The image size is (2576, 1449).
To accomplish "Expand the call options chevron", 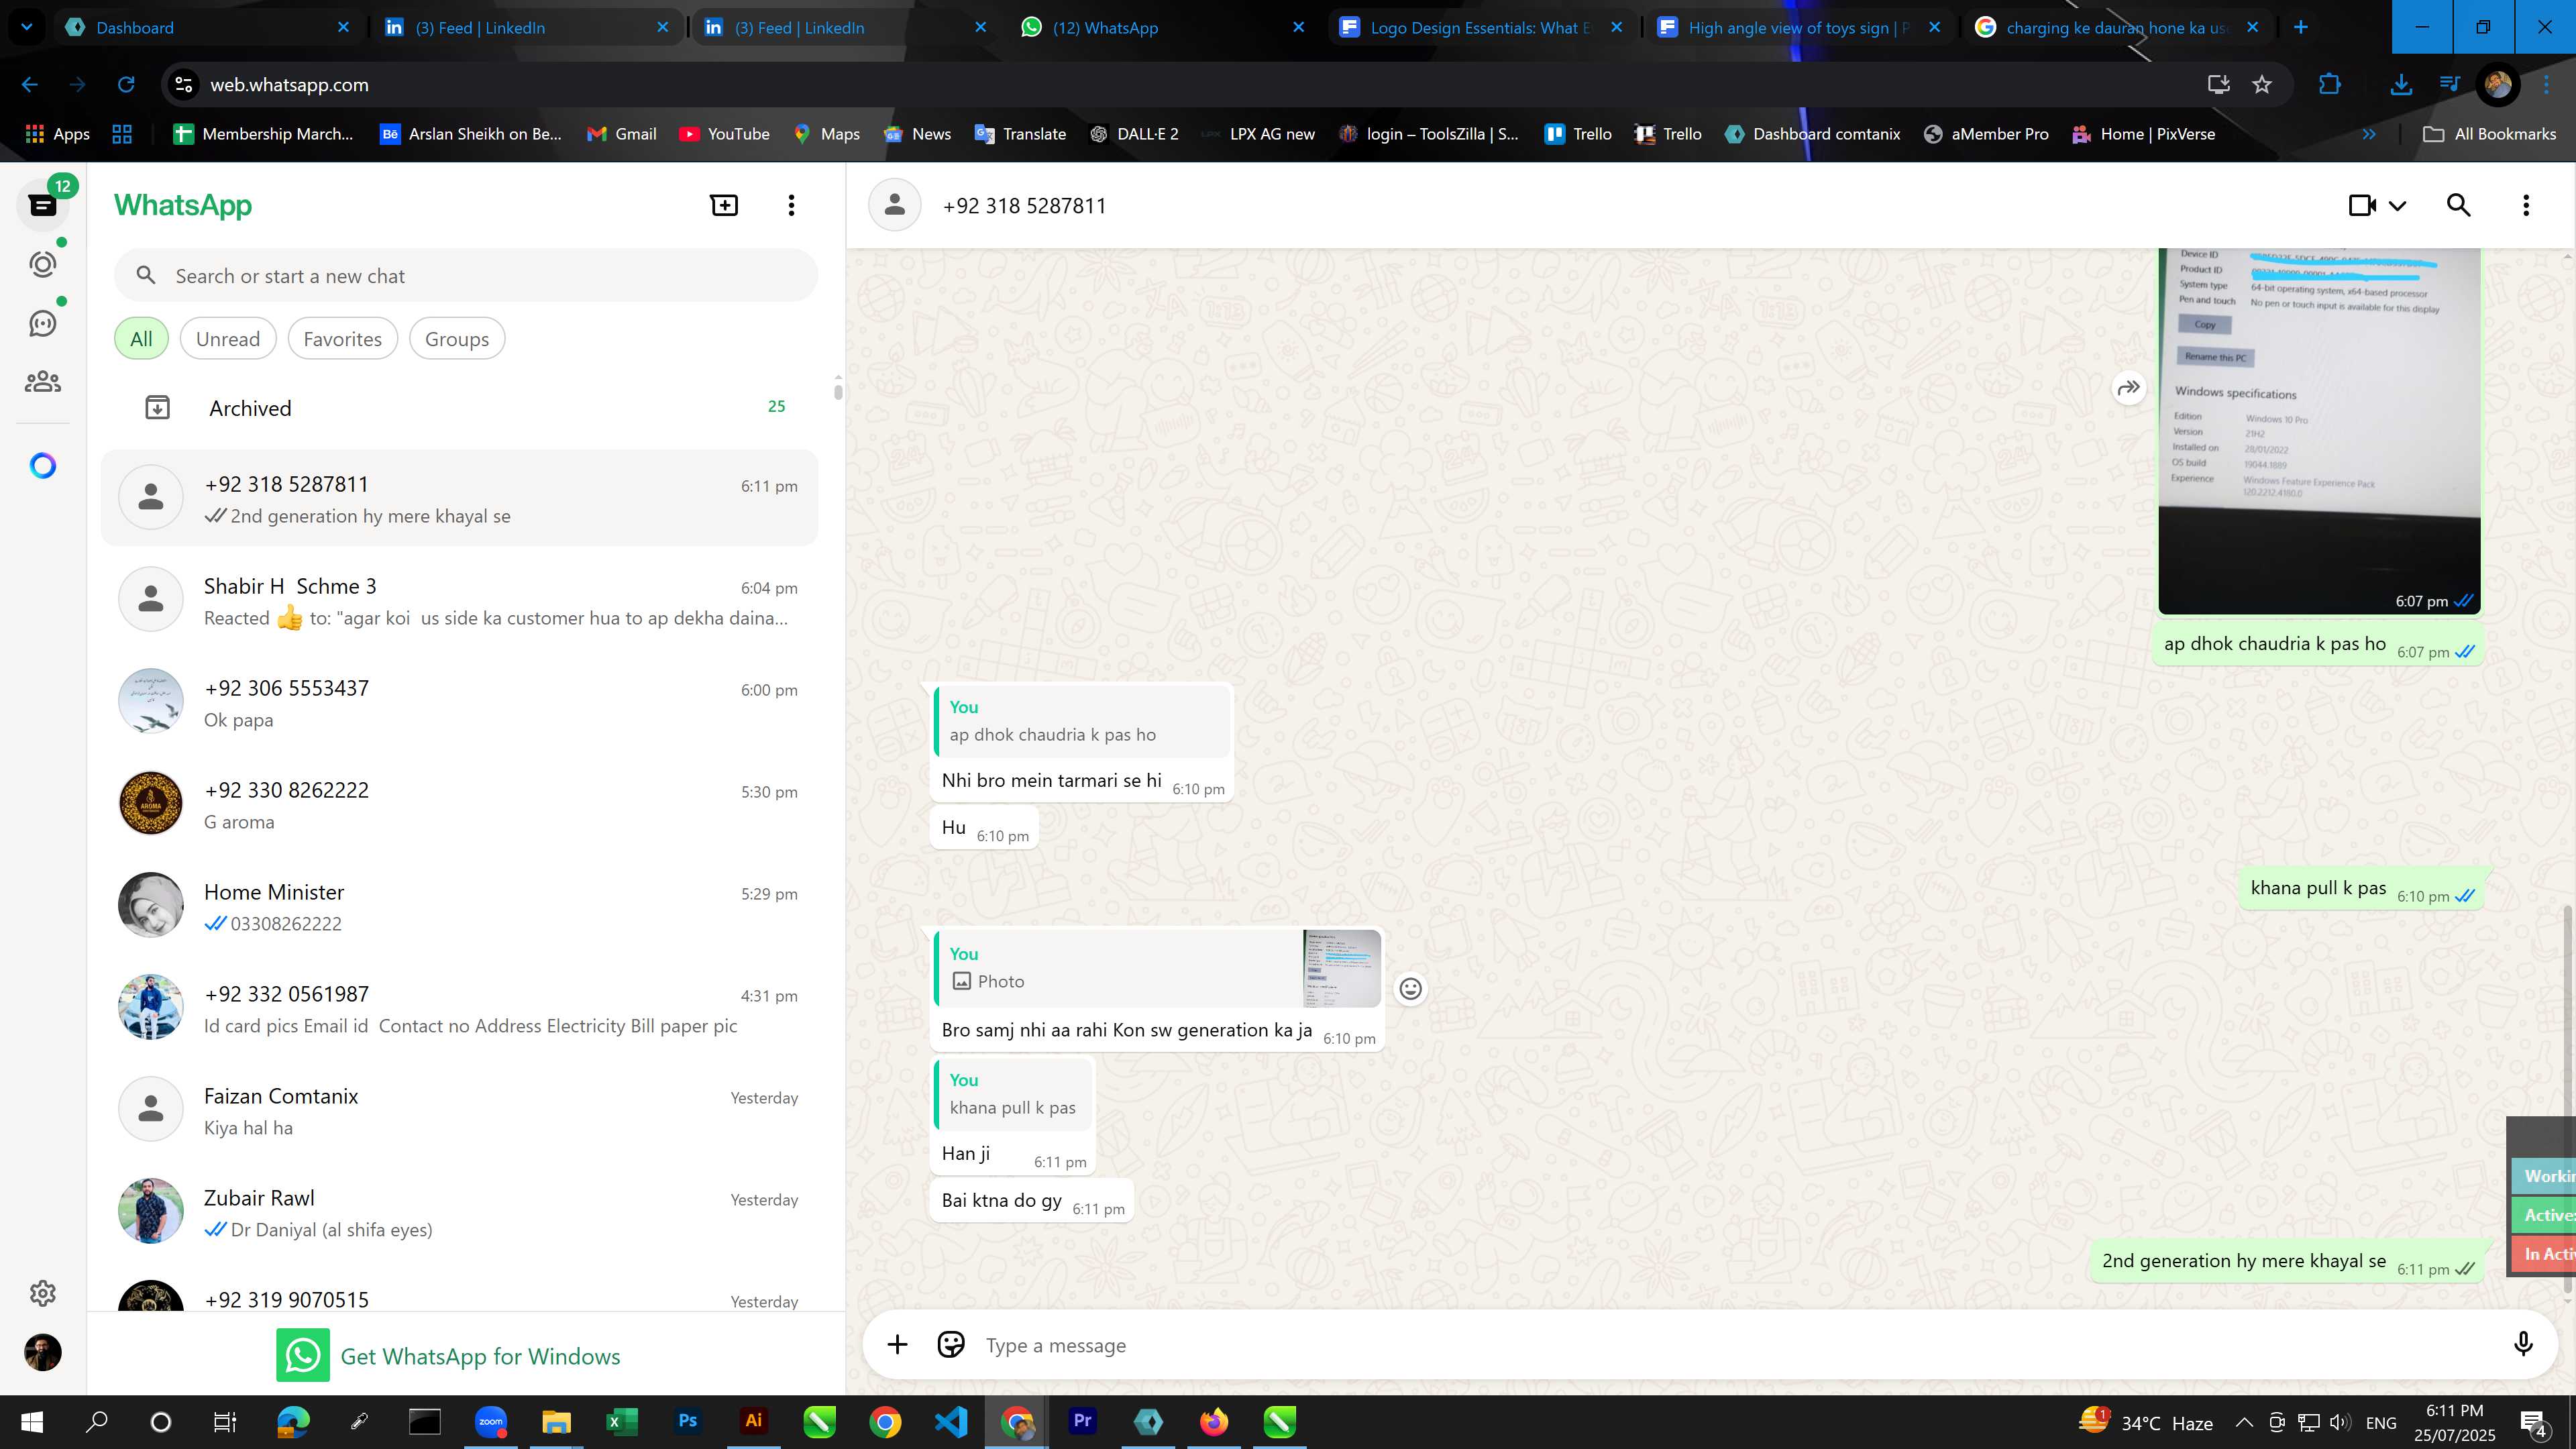I will pos(2397,206).
